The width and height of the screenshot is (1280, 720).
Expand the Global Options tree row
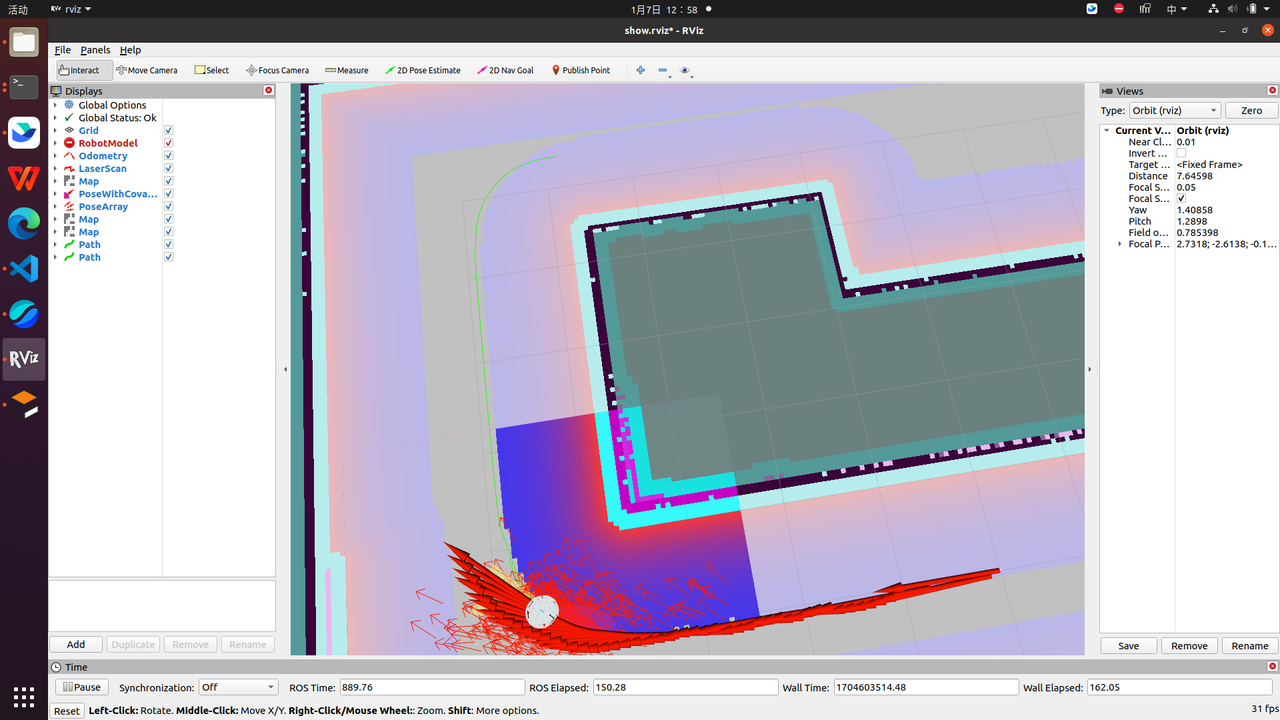click(55, 105)
